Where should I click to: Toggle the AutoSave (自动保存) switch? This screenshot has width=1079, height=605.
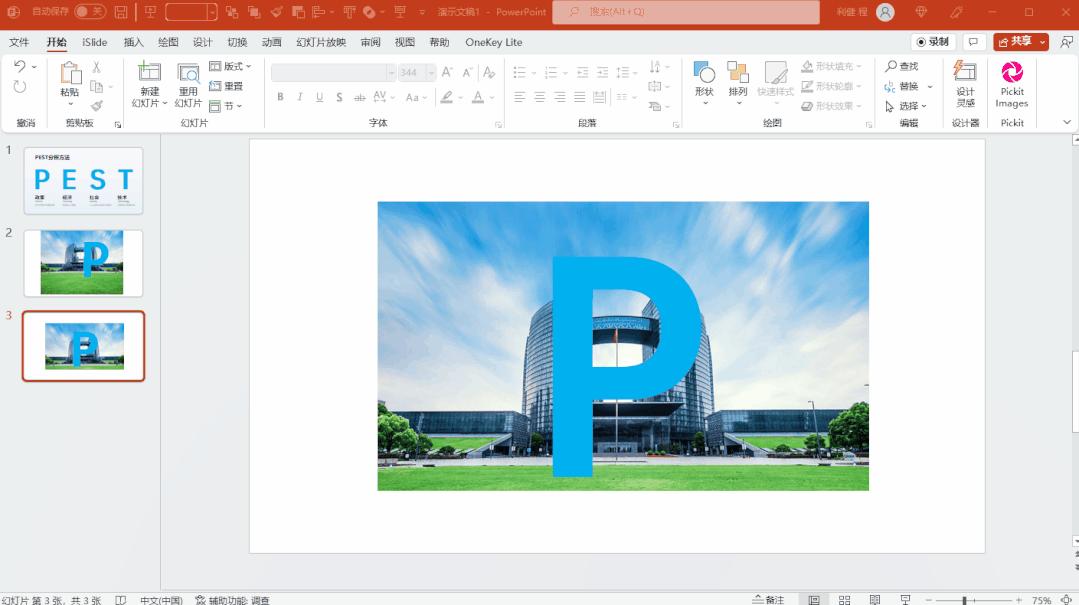pyautogui.click(x=89, y=12)
